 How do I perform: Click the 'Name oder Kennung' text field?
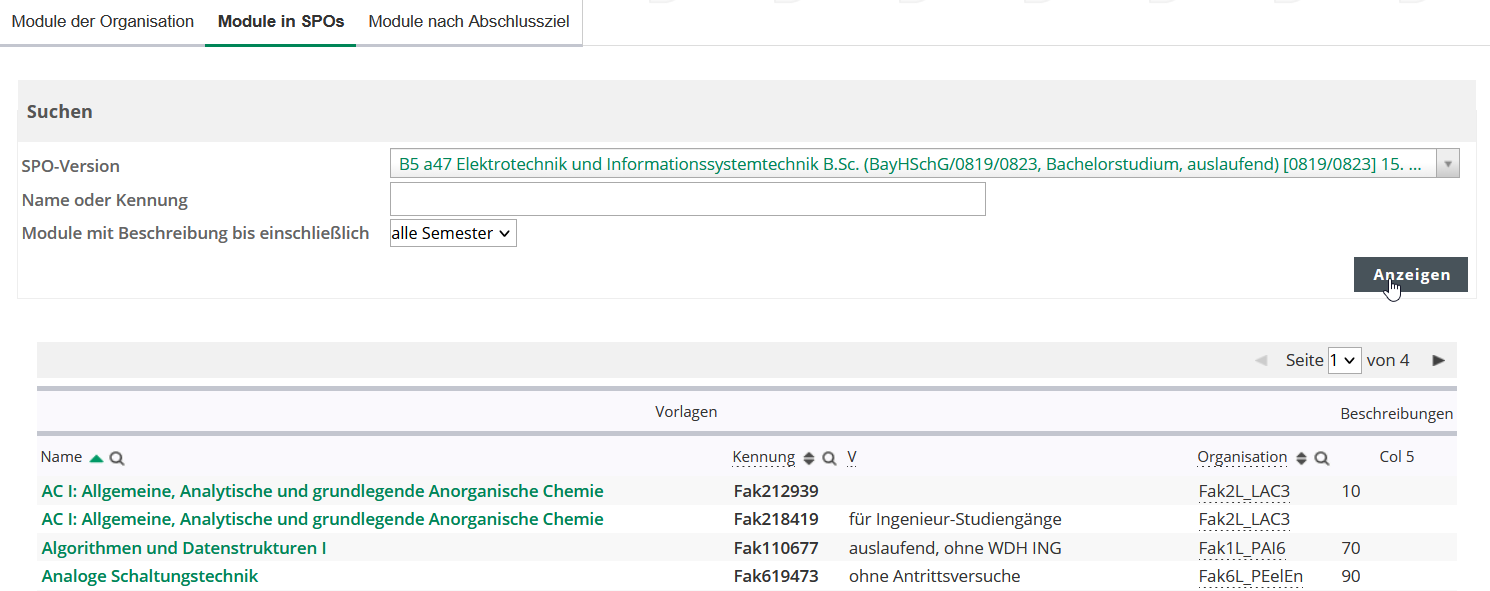(687, 199)
